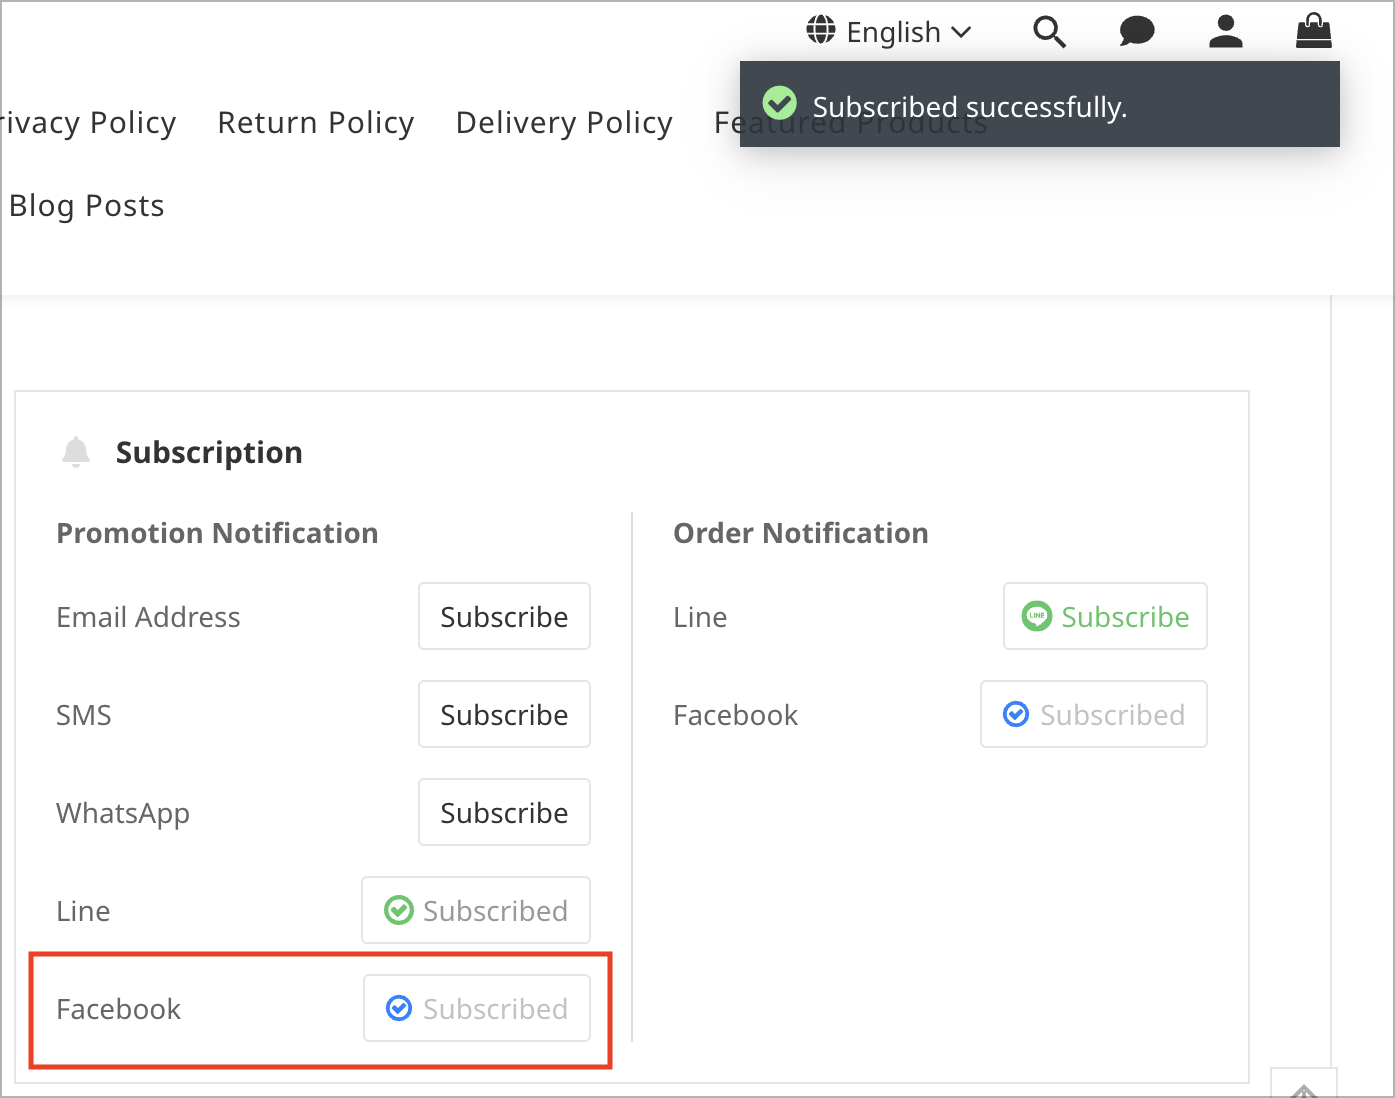Click the green checkmark in success toast

click(x=779, y=103)
